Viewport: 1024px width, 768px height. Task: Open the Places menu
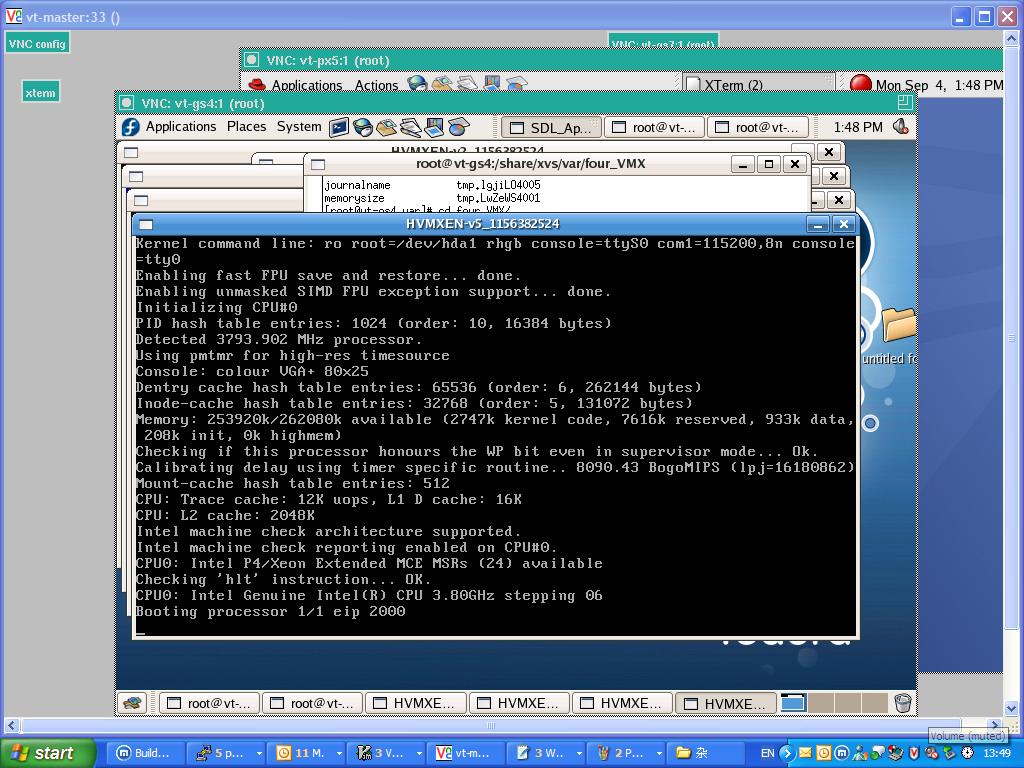[246, 127]
